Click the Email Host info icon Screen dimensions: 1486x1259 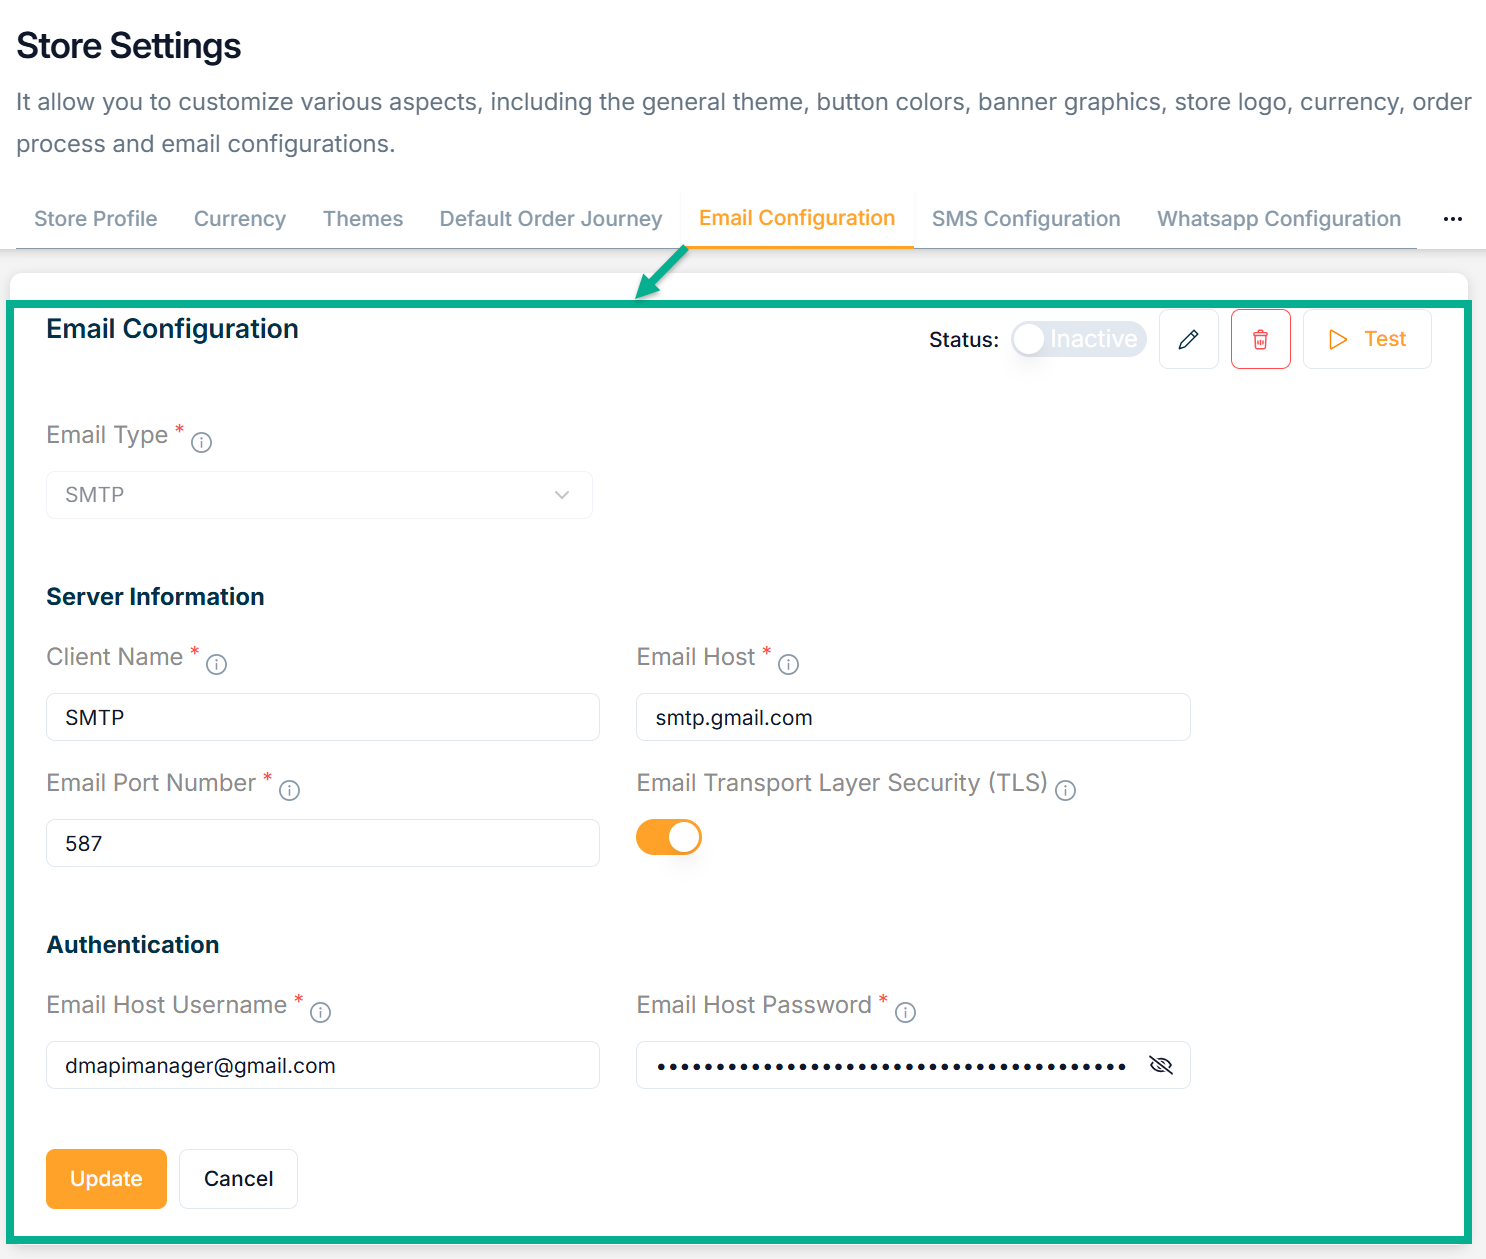788,664
